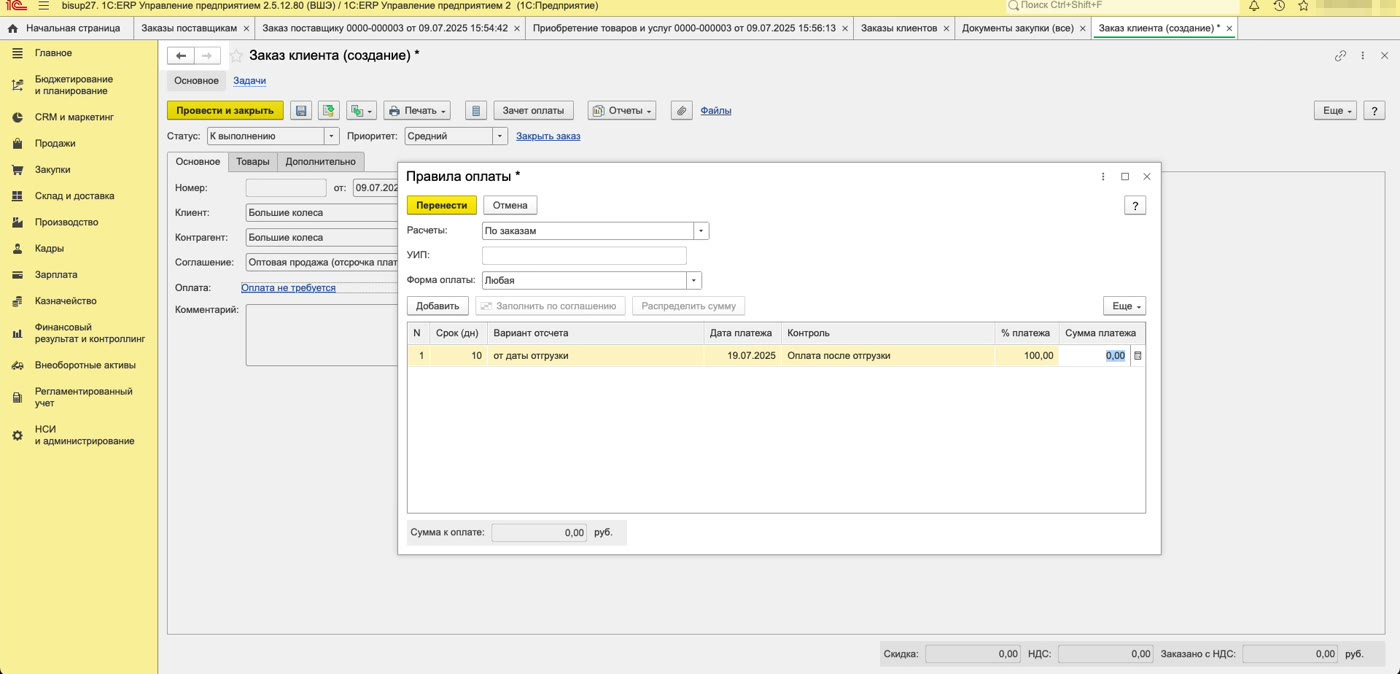Click Отмена in the payment rules dialog
This screenshot has height=674, width=1400.
click(x=510, y=205)
